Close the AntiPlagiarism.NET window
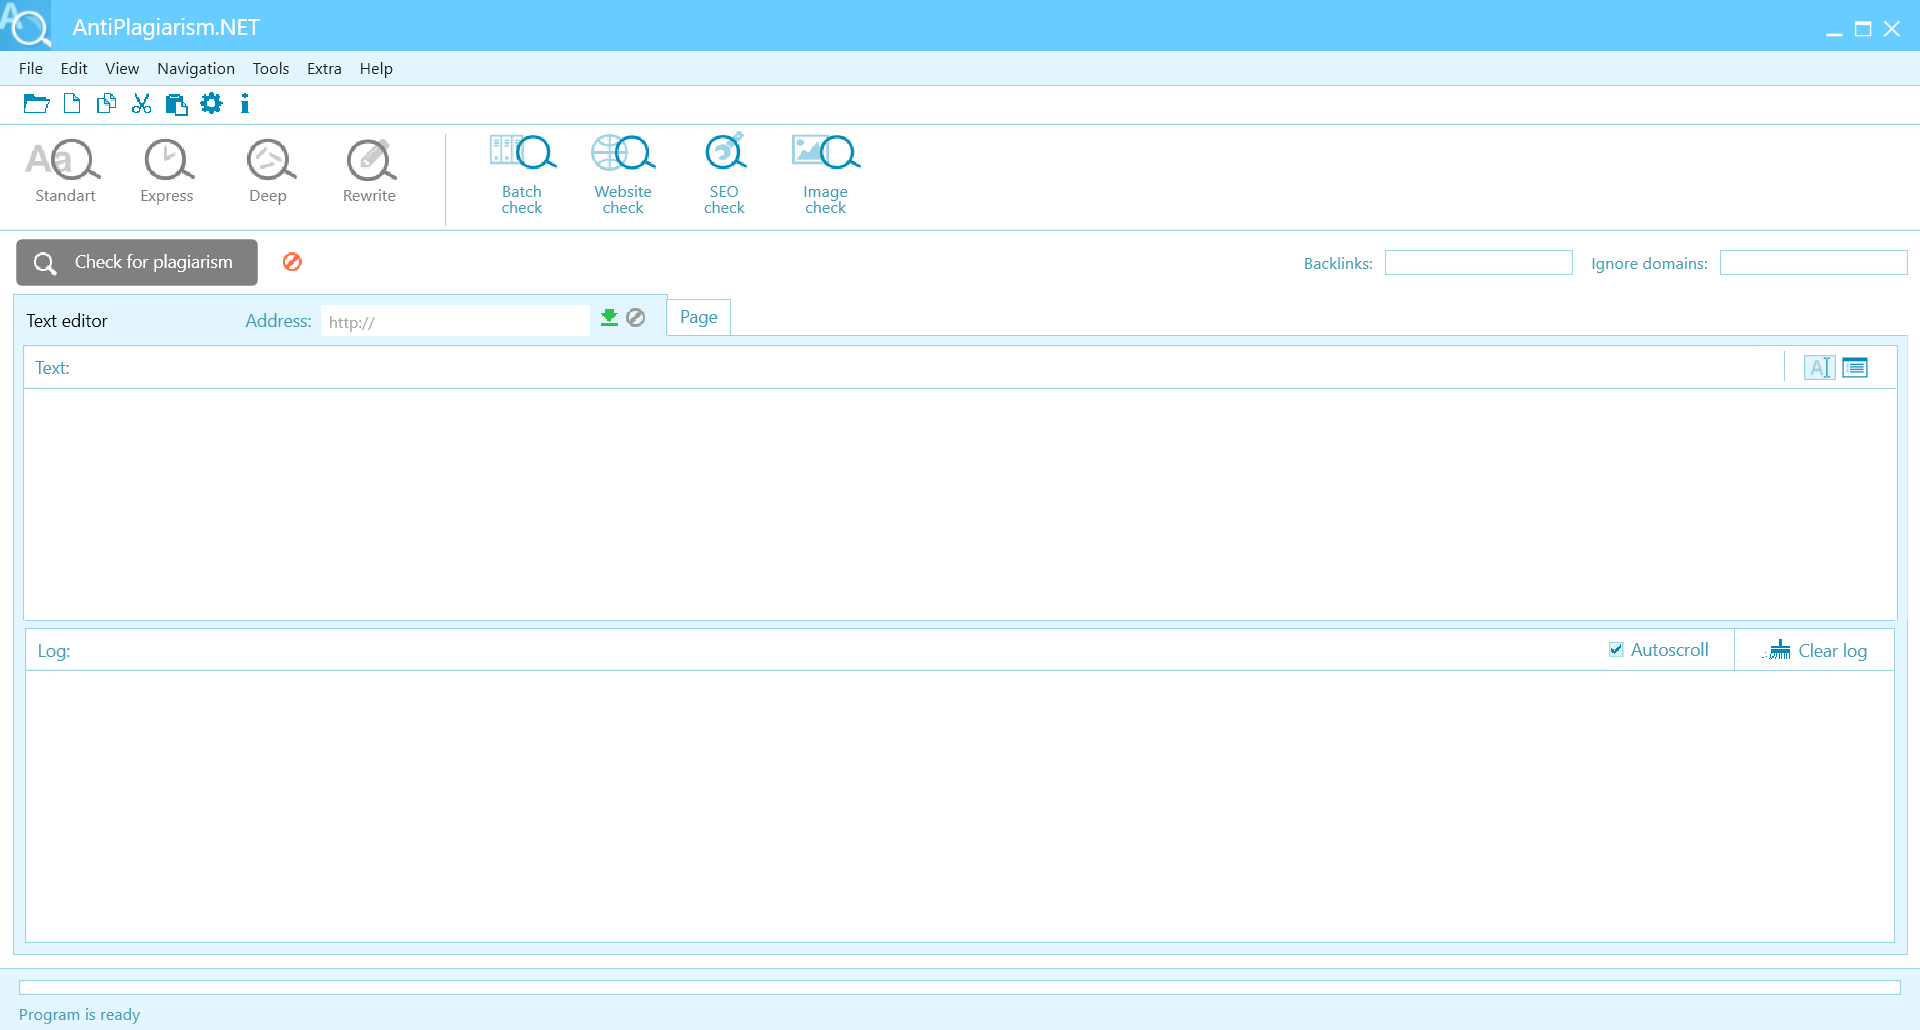 pos(1892,29)
